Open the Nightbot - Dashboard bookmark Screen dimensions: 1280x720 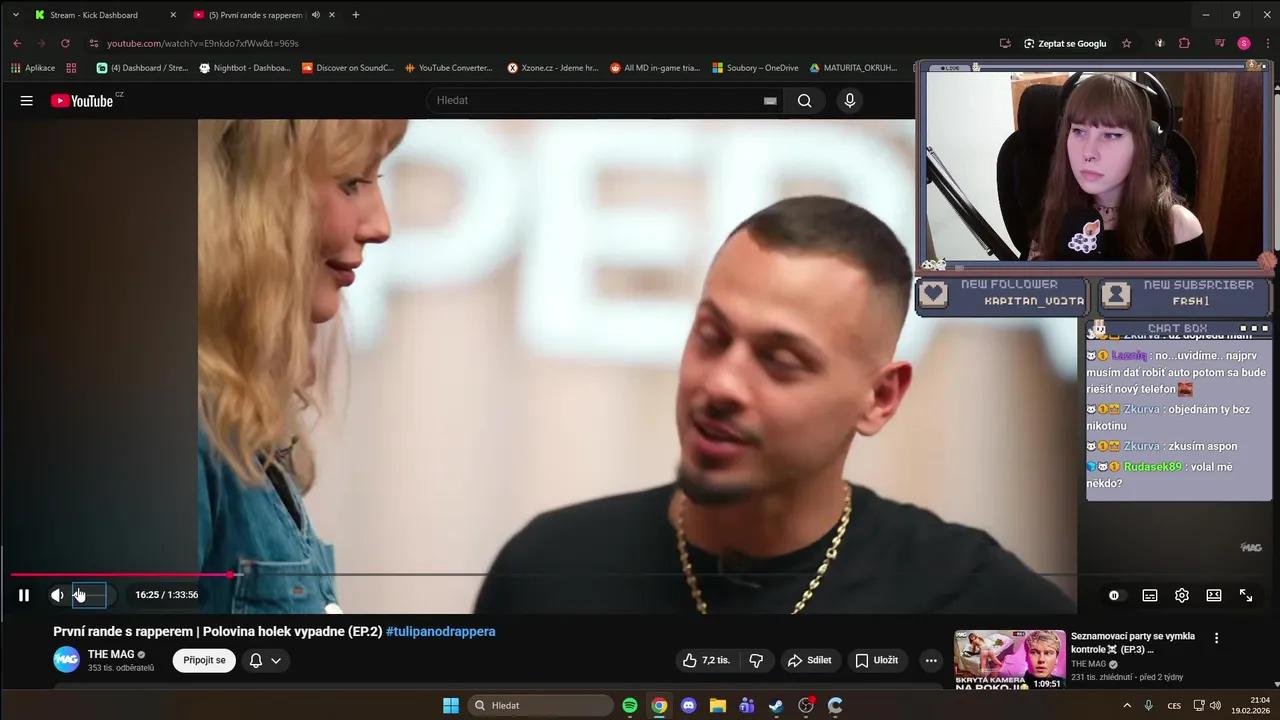pos(245,68)
